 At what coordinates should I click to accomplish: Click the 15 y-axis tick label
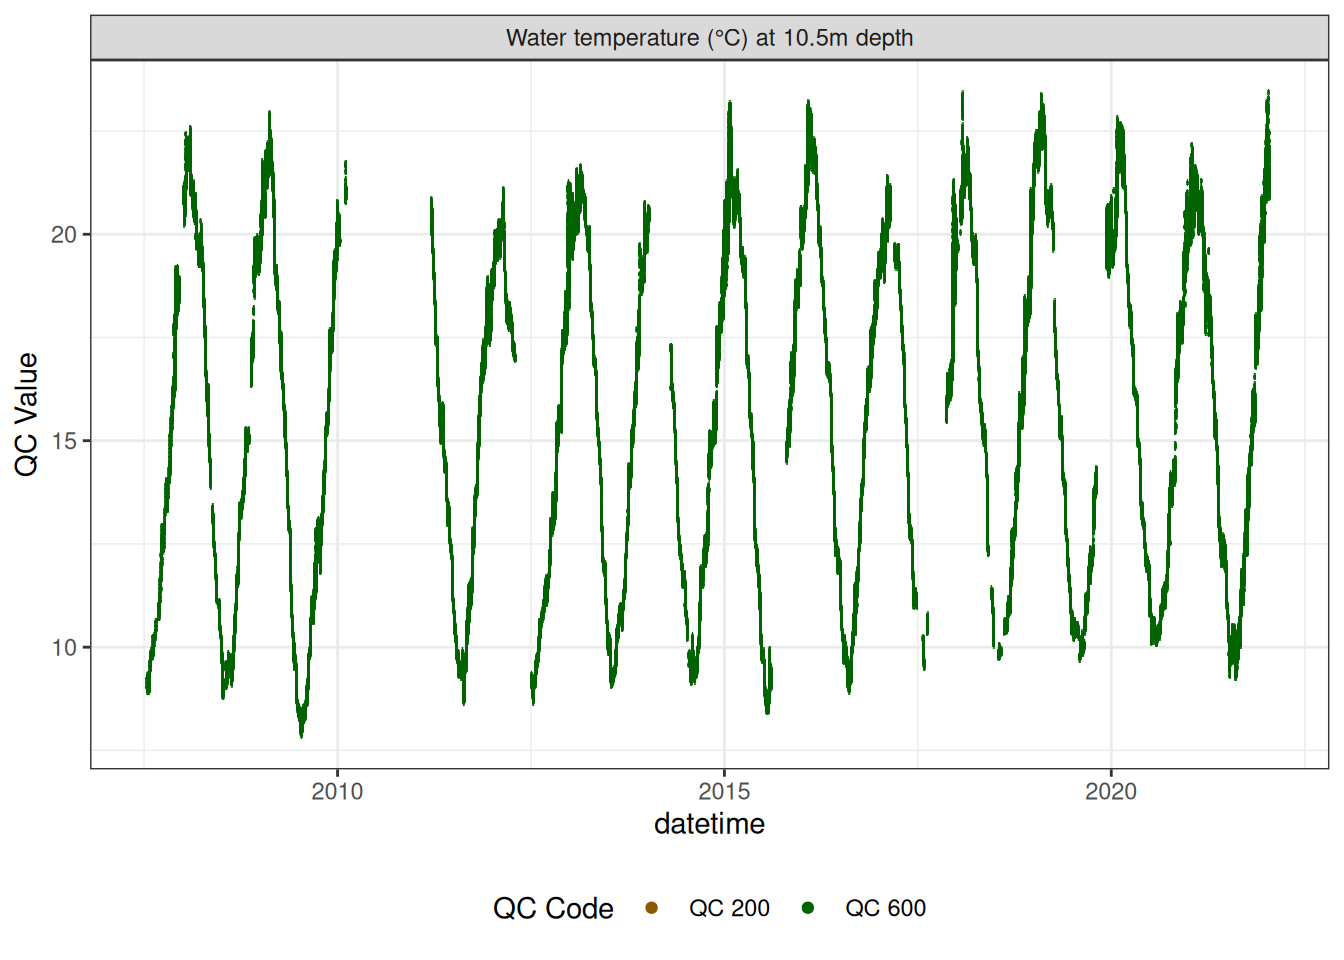tap(64, 441)
